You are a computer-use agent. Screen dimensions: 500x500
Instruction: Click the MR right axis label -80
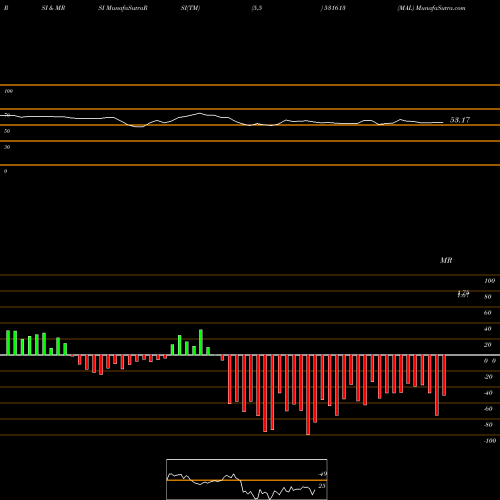[488, 425]
